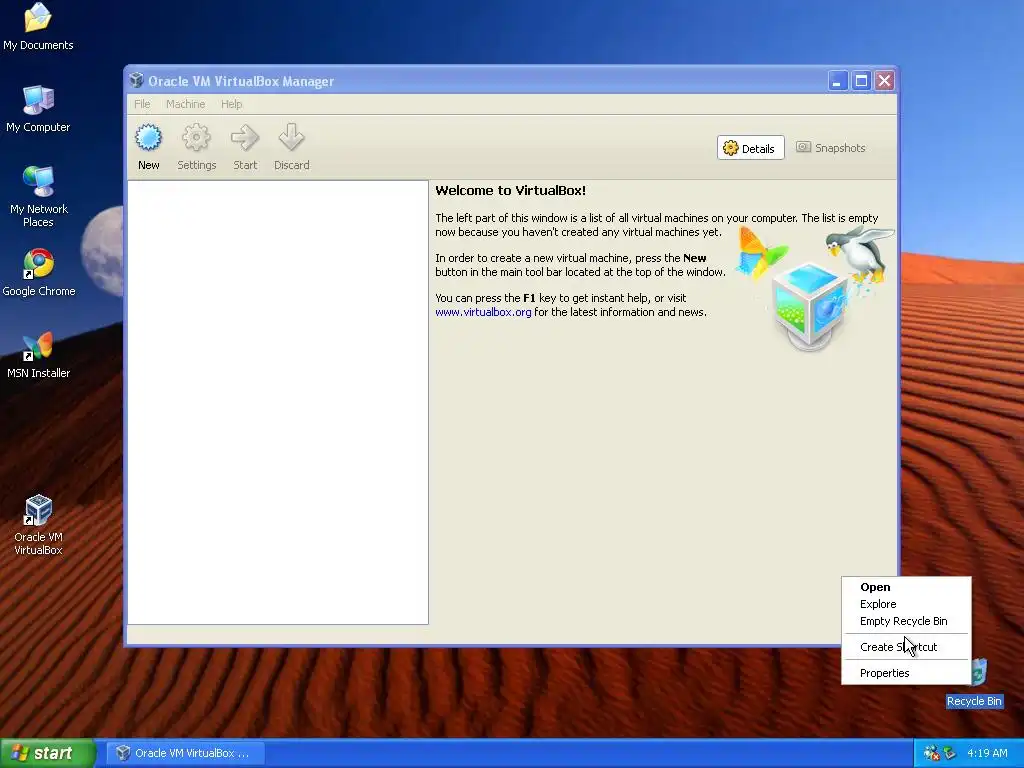Minimize the VirtualBox Manager window
This screenshot has width=1024, height=768.
(x=837, y=80)
